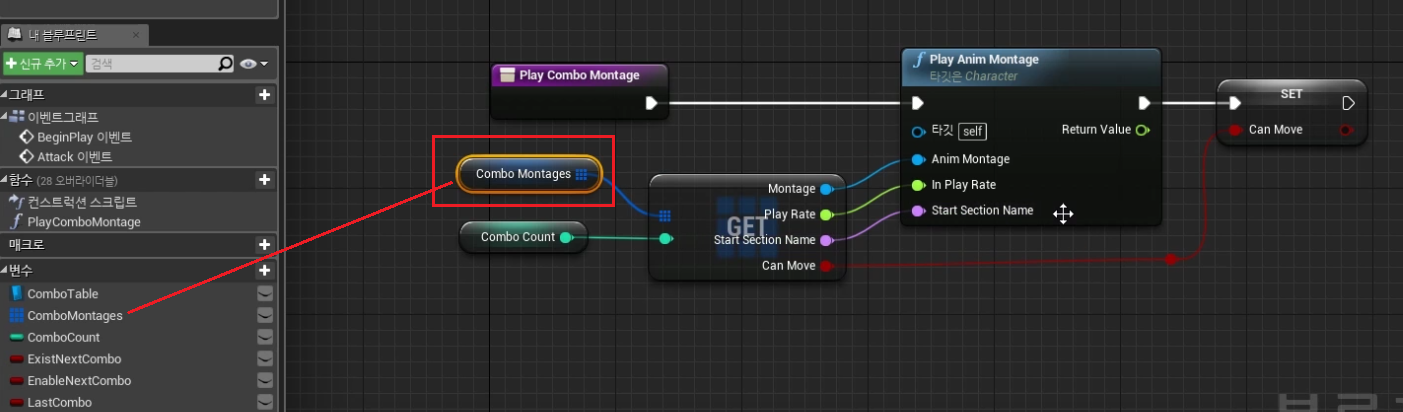The height and width of the screenshot is (412, 1403).
Task: Click Play Anim Montage output exec pin
Action: point(1144,102)
